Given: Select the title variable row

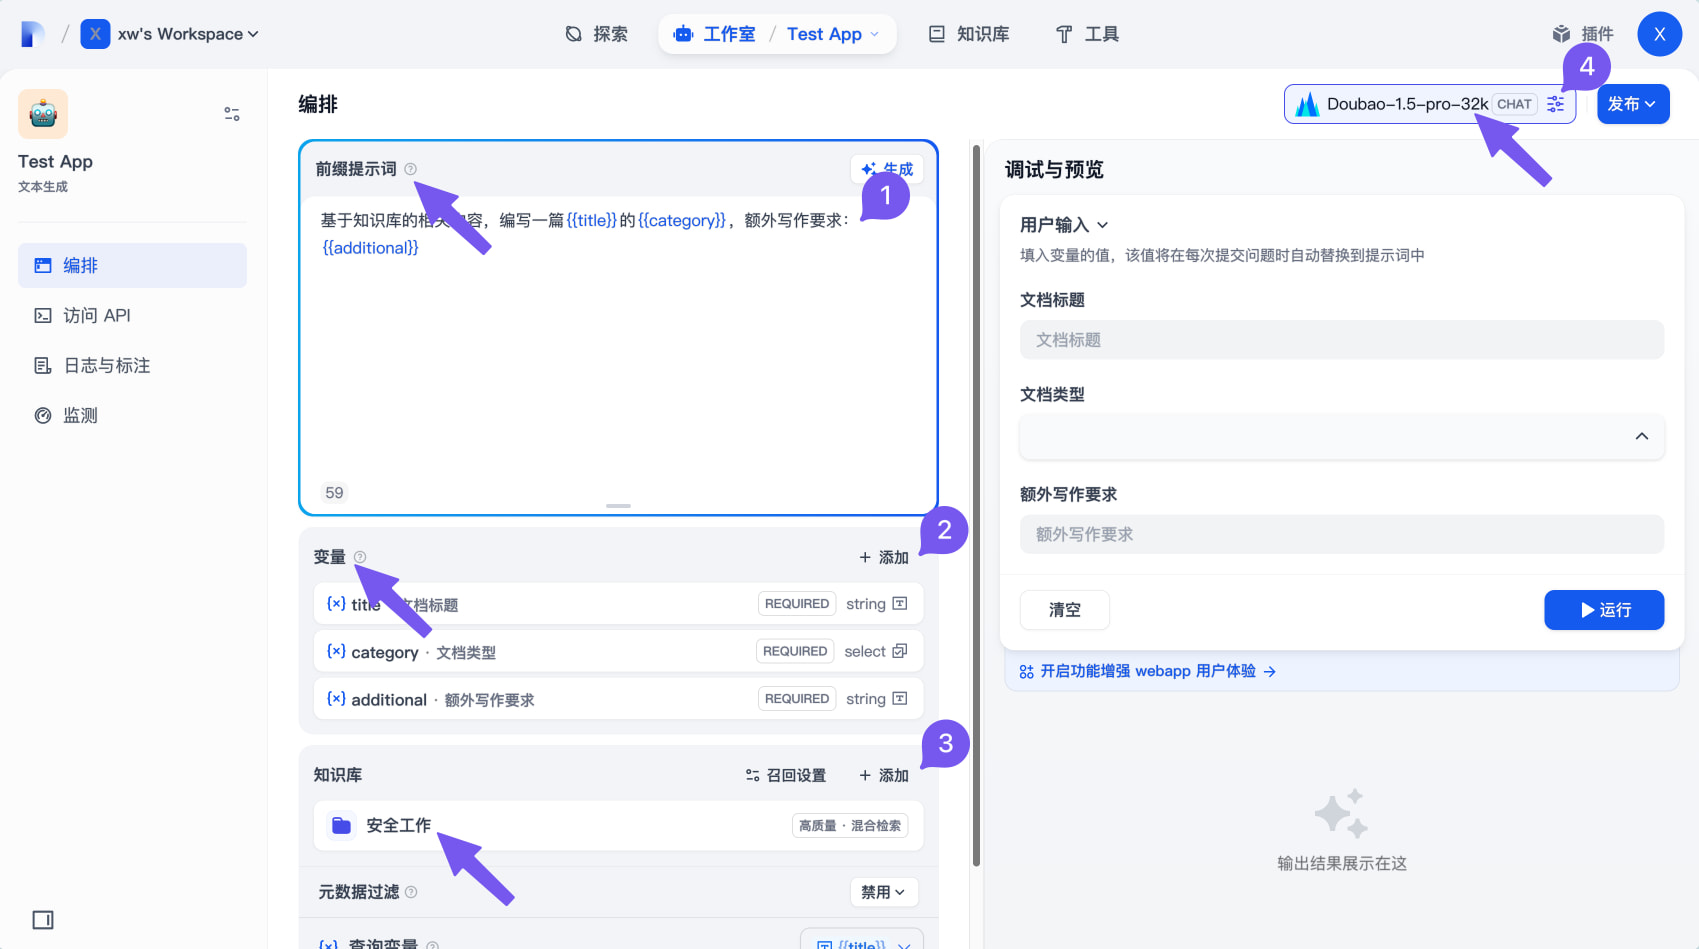Looking at the screenshot, I should pos(618,604).
